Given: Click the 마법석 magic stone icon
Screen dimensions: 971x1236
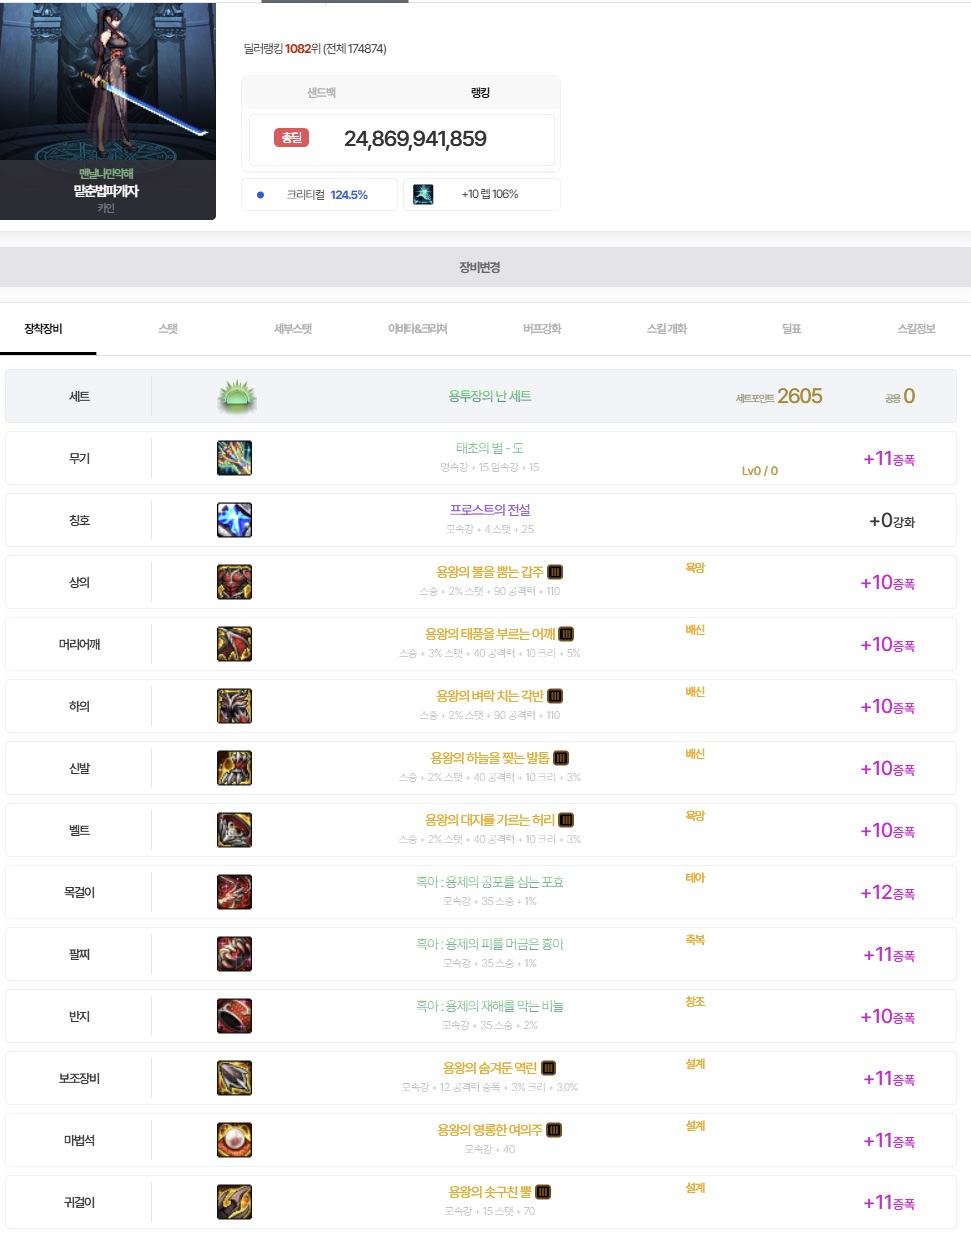Looking at the screenshot, I should [x=234, y=1140].
